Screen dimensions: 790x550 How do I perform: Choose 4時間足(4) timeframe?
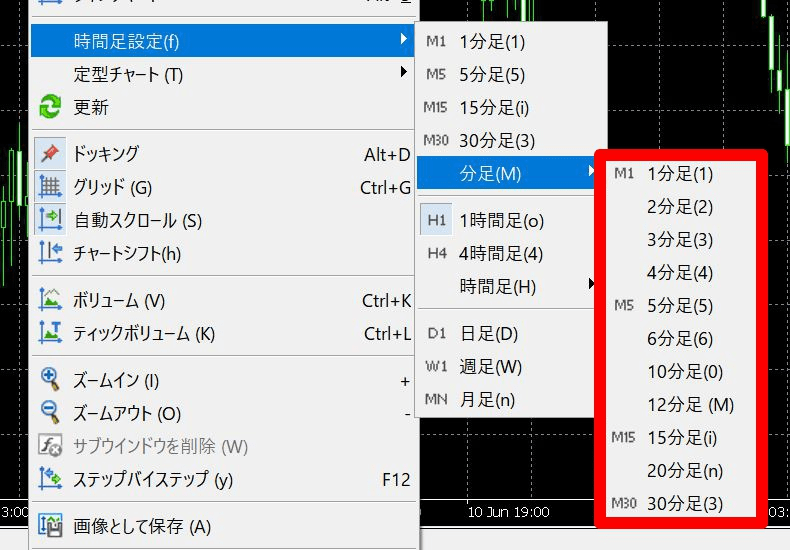coord(500,253)
